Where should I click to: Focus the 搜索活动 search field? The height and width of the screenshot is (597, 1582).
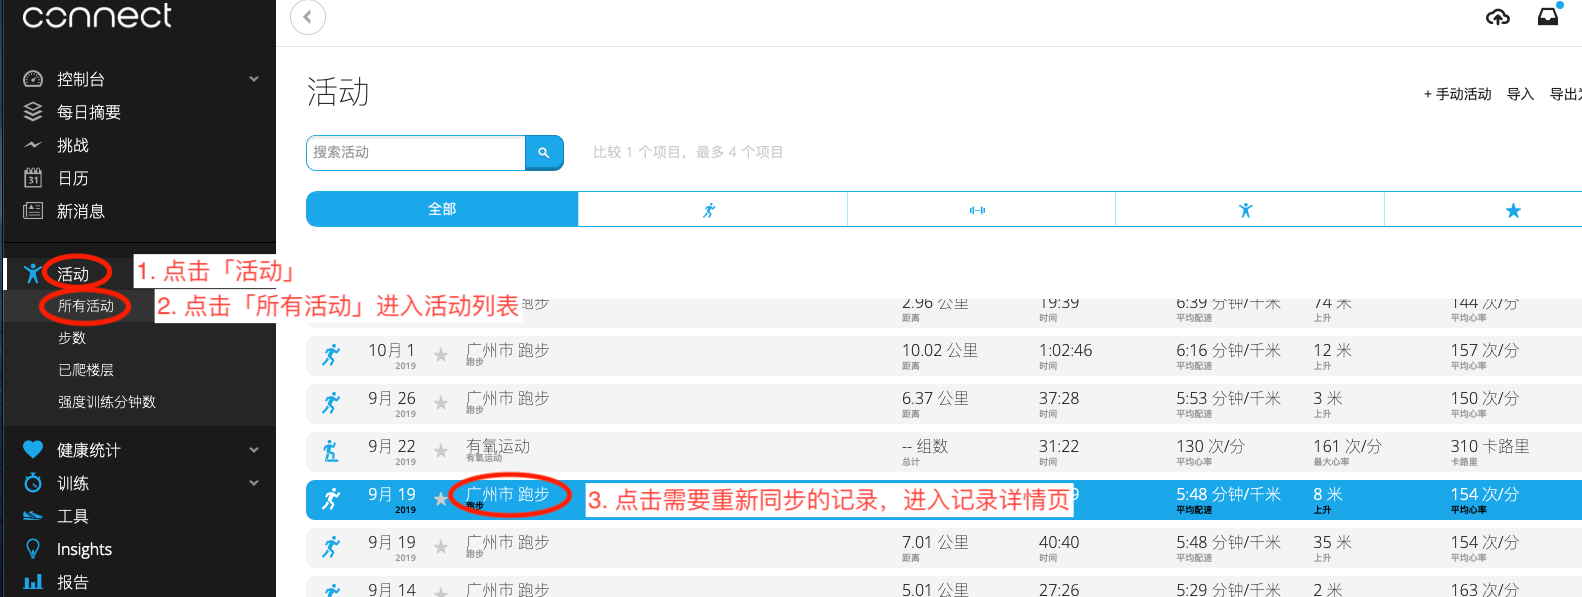click(x=416, y=153)
